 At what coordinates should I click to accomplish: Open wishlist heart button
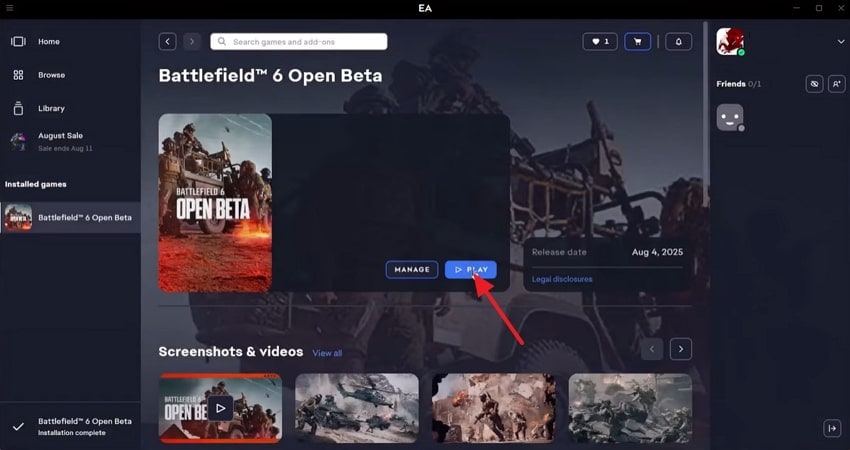pos(600,42)
